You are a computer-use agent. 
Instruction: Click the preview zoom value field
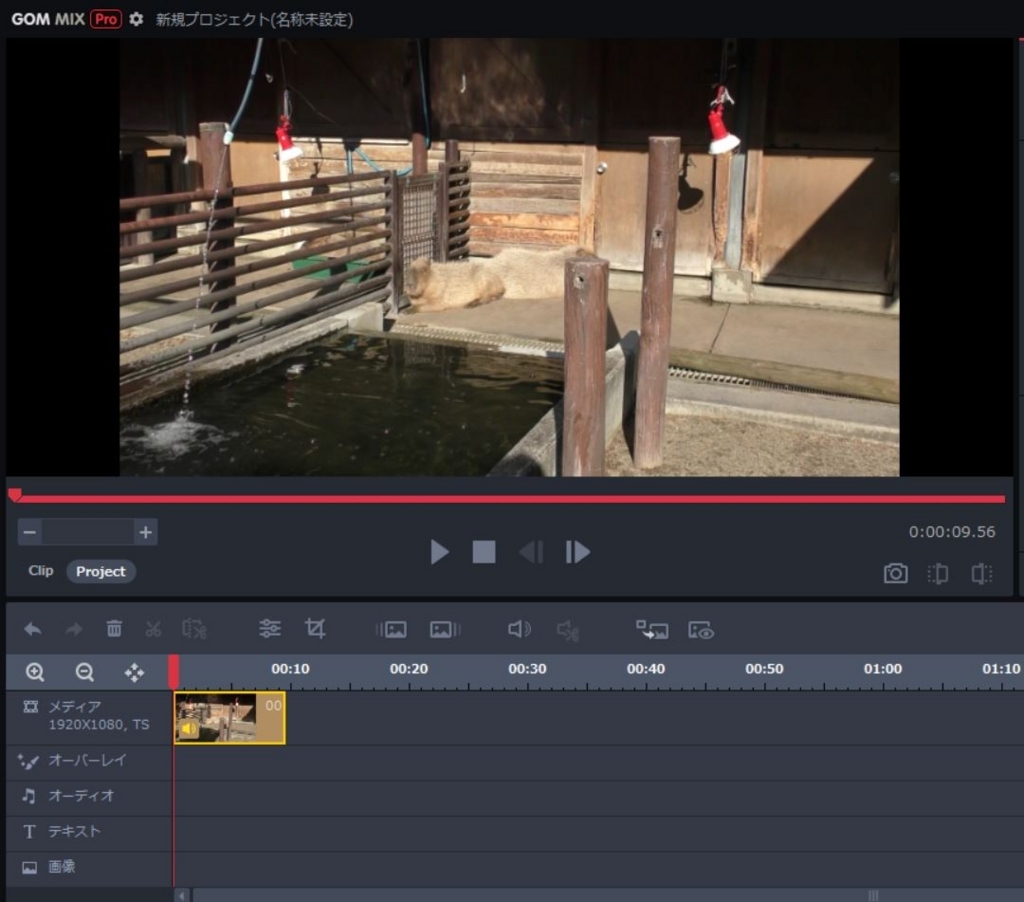click(88, 532)
